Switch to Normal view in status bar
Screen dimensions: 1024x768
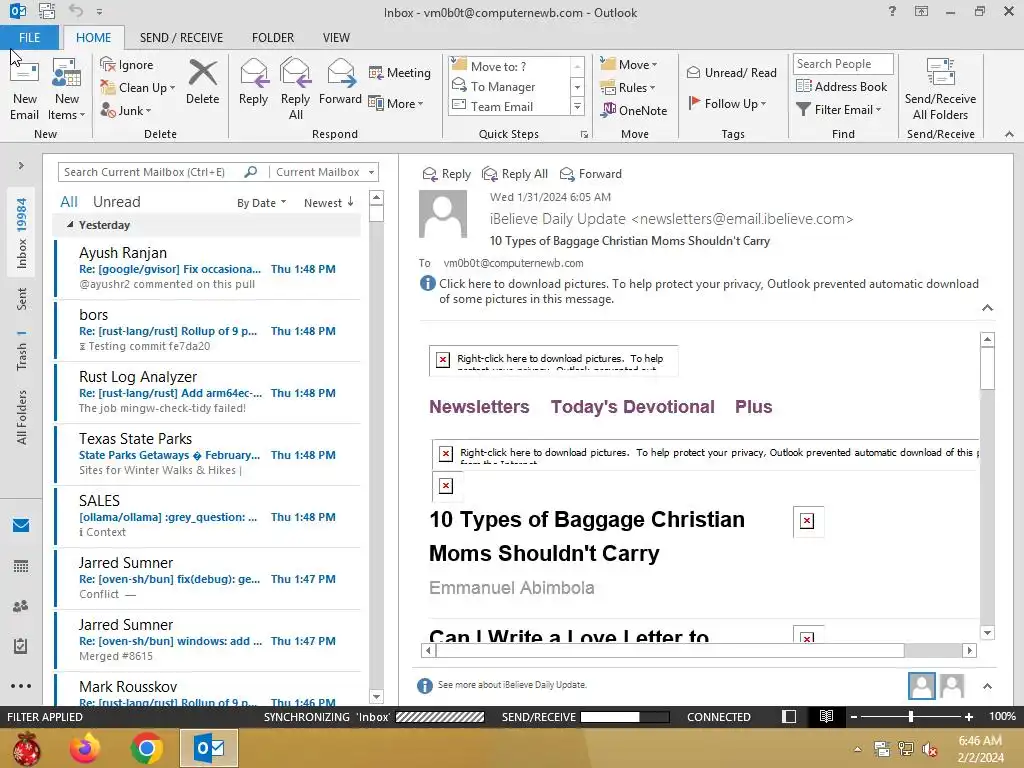pyautogui.click(x=789, y=716)
